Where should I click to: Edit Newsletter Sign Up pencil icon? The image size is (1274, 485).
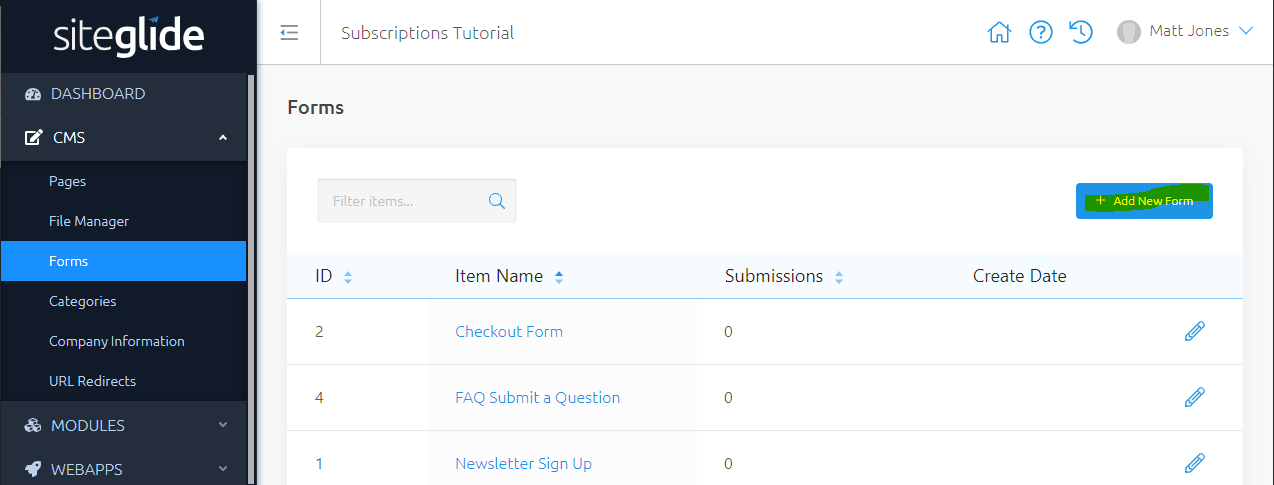(1194, 463)
